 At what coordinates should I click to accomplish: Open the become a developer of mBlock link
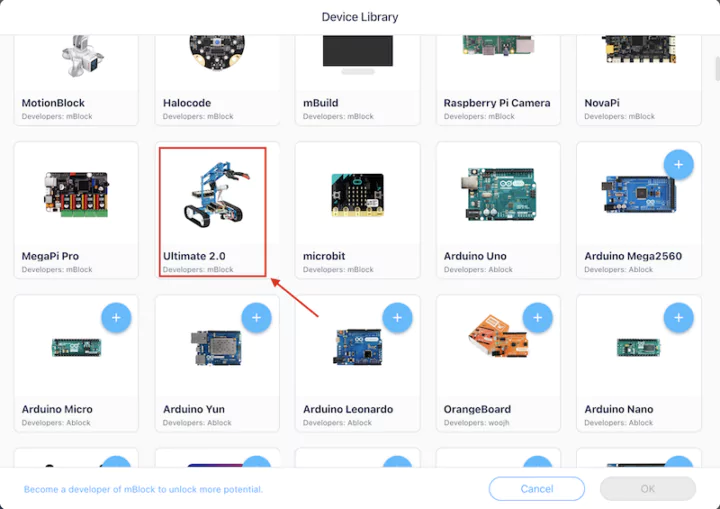tap(143, 489)
